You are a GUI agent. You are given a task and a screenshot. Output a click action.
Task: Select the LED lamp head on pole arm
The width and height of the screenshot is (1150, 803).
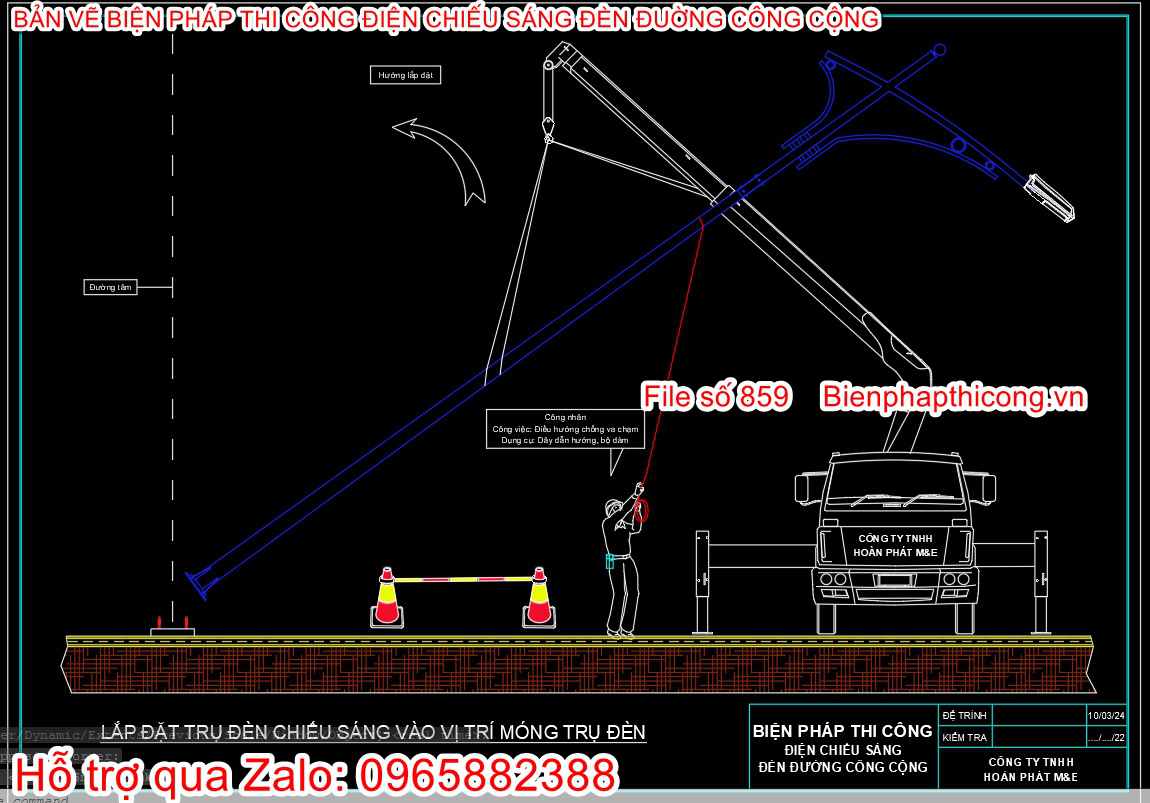pos(1050,197)
